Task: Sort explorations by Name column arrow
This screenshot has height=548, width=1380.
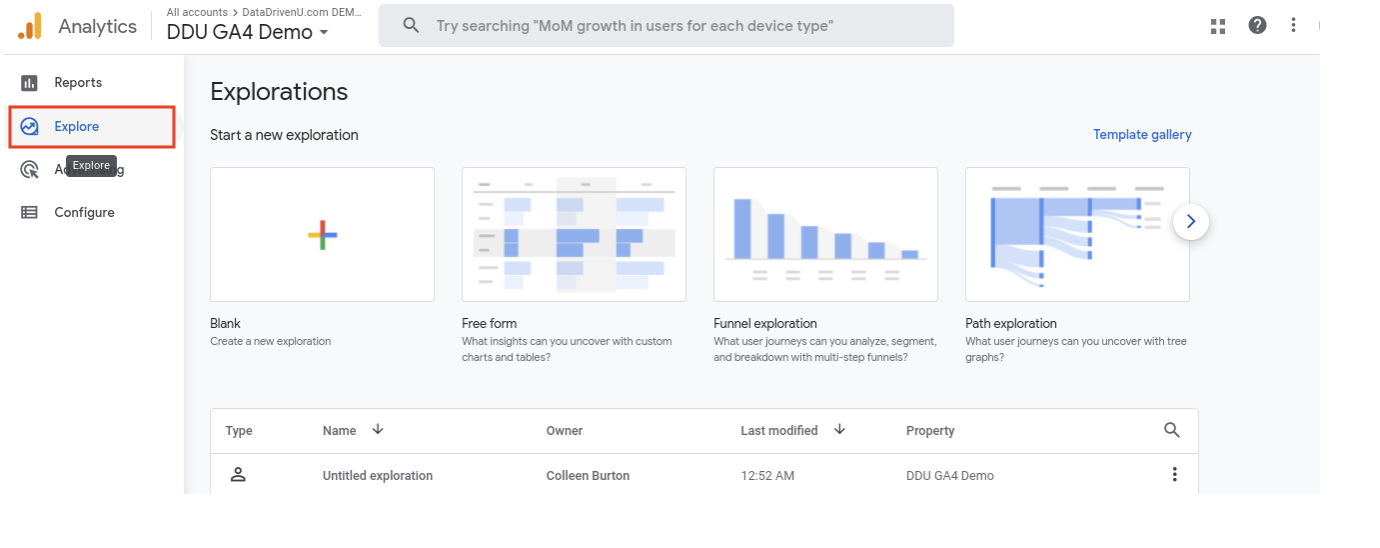Action: coord(377,430)
